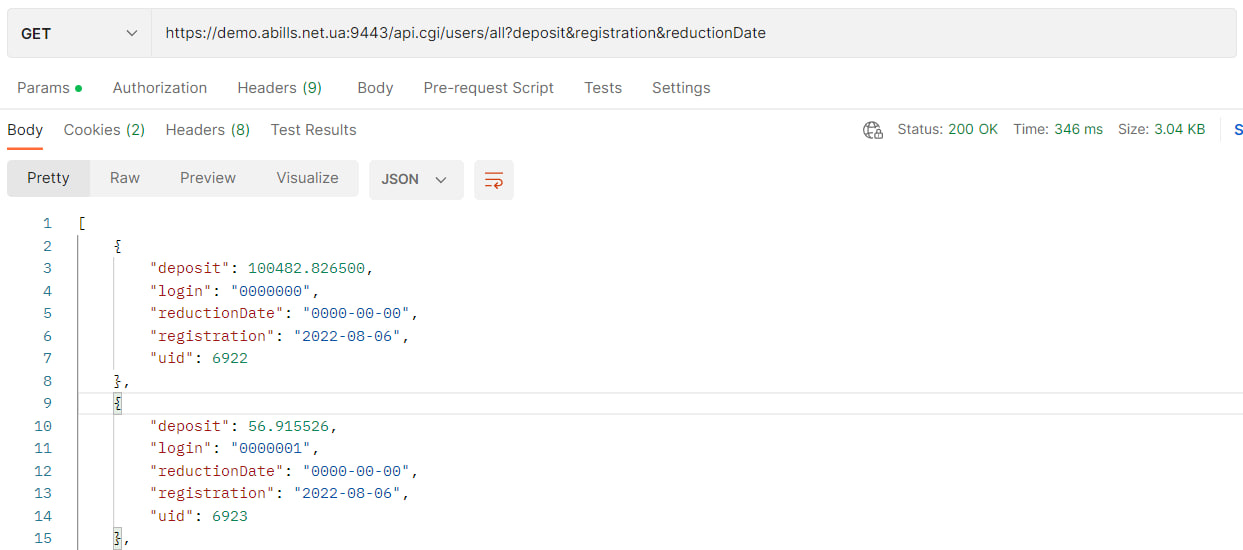
Task: Select the request Body tab
Action: [x=375, y=88]
